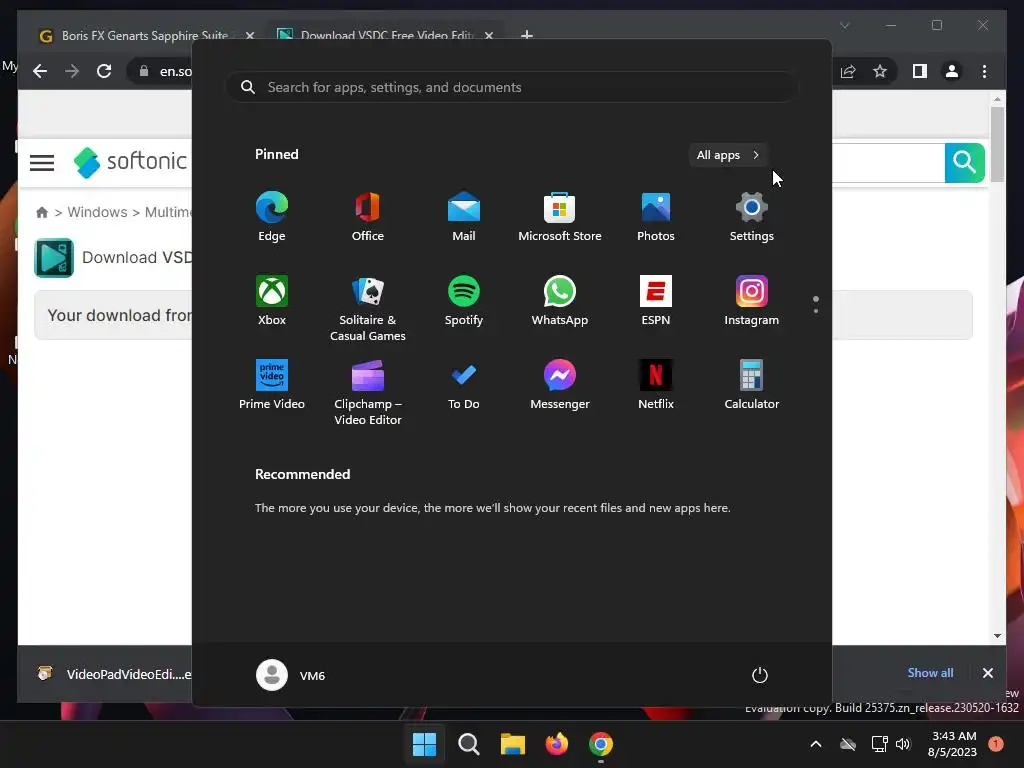
Task: Launch Netflix from Start menu
Action: [x=656, y=385]
